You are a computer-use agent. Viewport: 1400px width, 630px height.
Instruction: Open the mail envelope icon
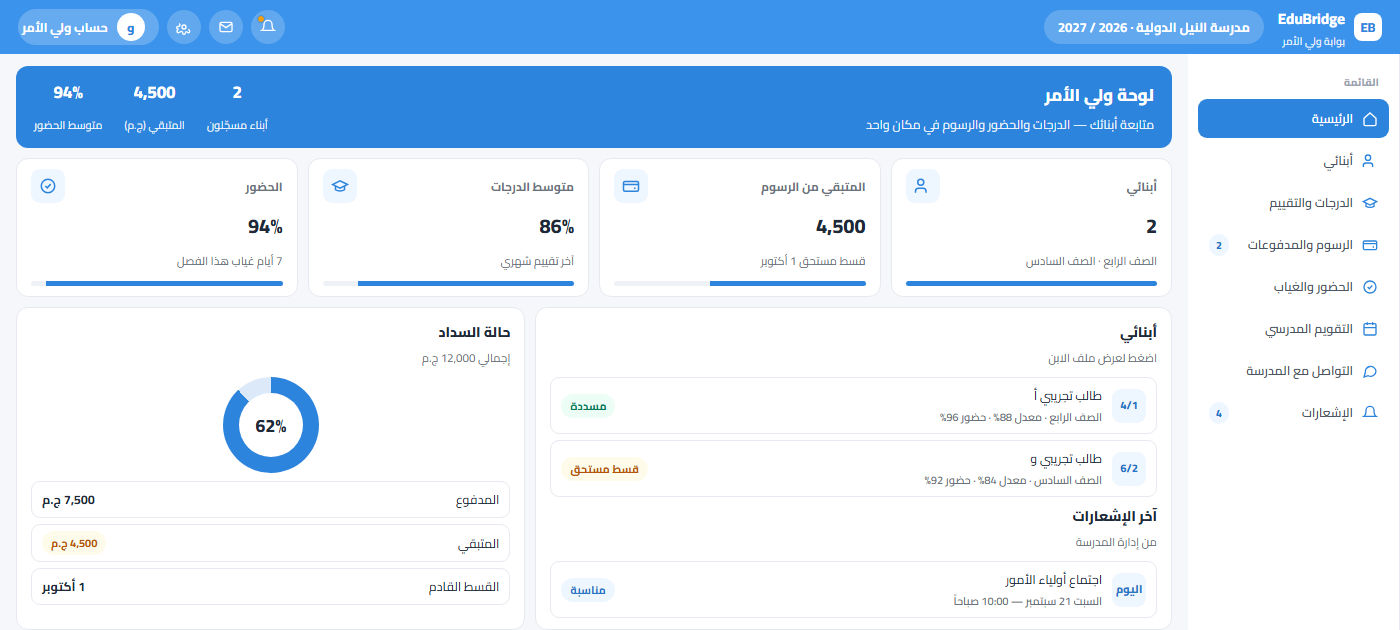(226, 27)
